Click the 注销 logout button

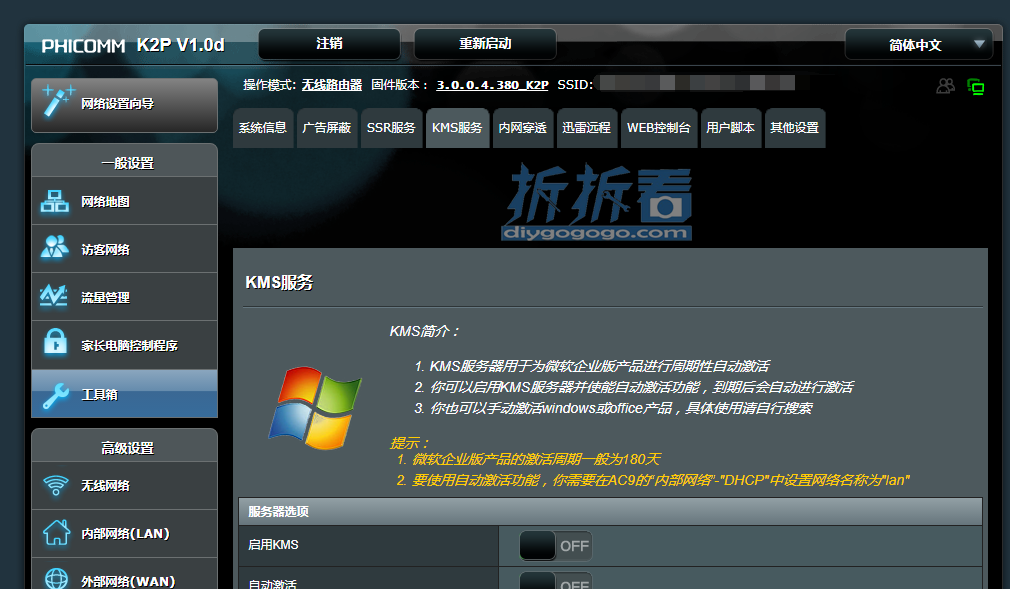[329, 44]
